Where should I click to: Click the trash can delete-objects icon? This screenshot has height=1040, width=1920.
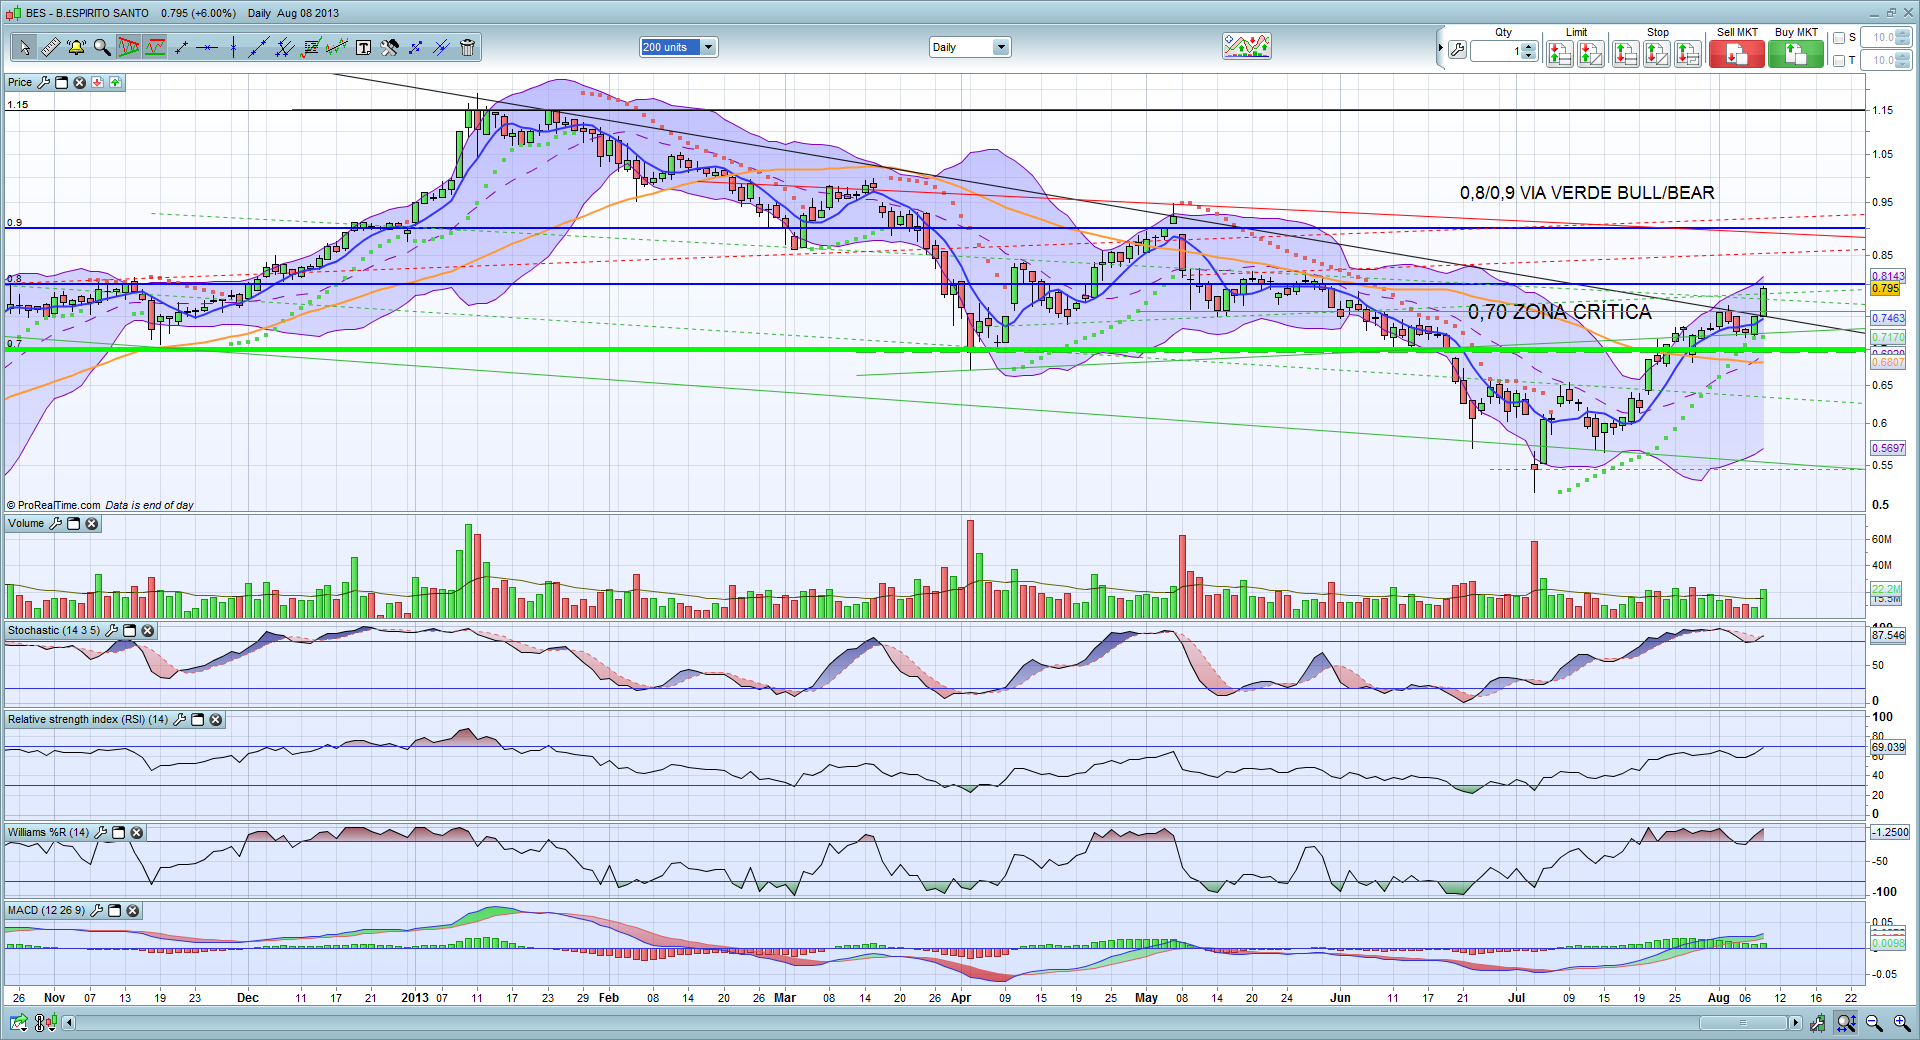tap(467, 47)
